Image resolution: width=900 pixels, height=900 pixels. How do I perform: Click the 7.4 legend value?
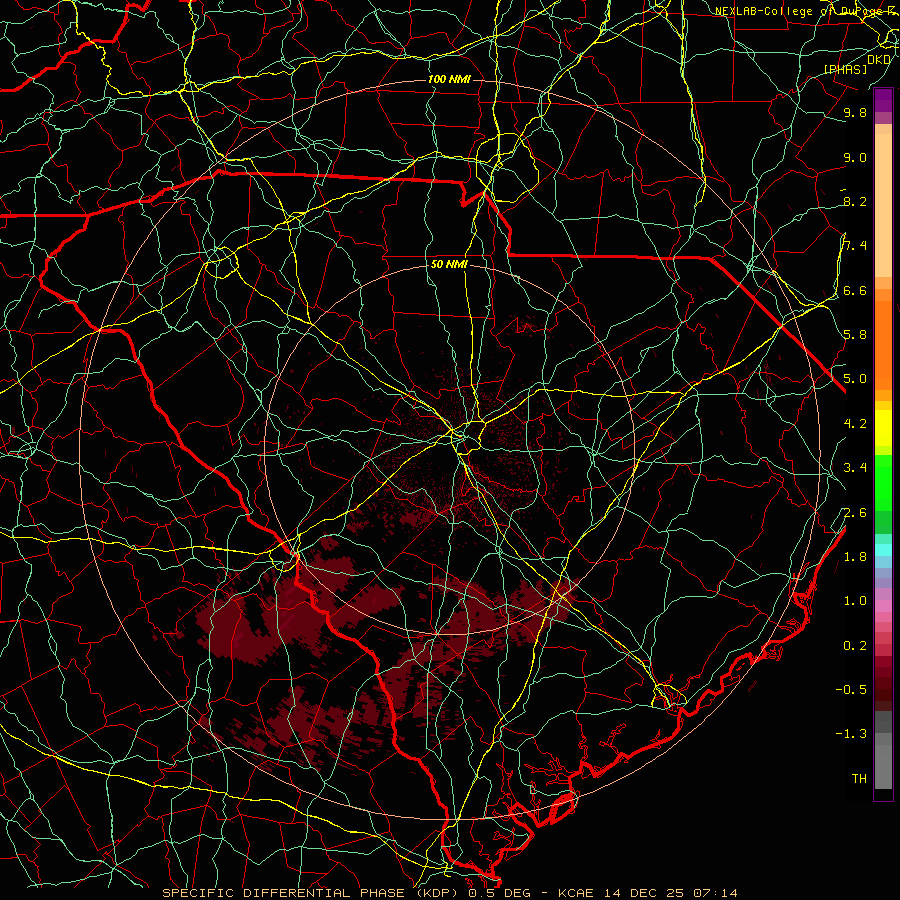click(x=855, y=246)
